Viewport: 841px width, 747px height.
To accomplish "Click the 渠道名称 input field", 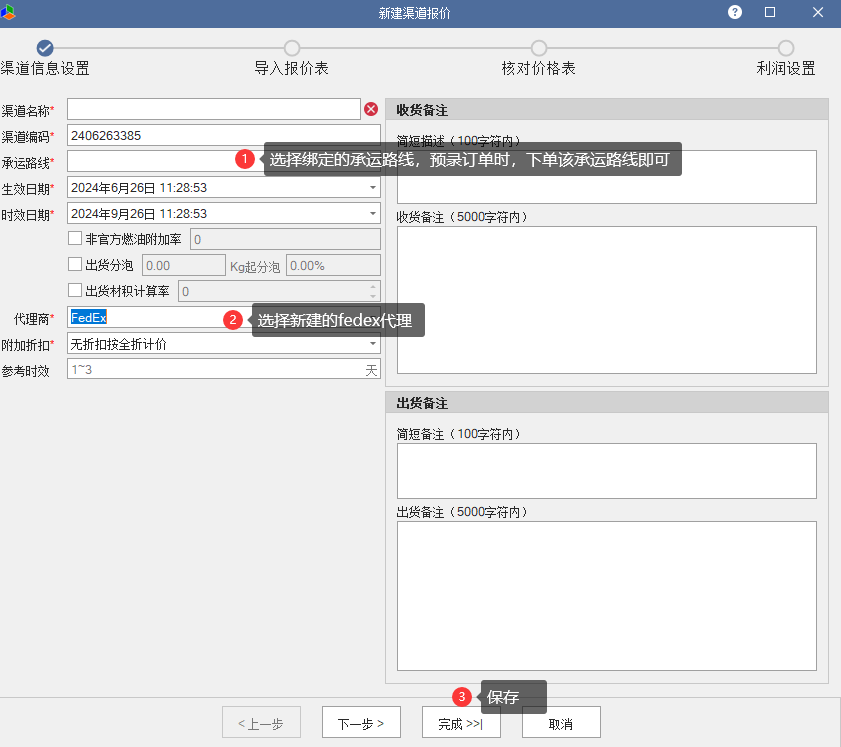I will coord(213,109).
